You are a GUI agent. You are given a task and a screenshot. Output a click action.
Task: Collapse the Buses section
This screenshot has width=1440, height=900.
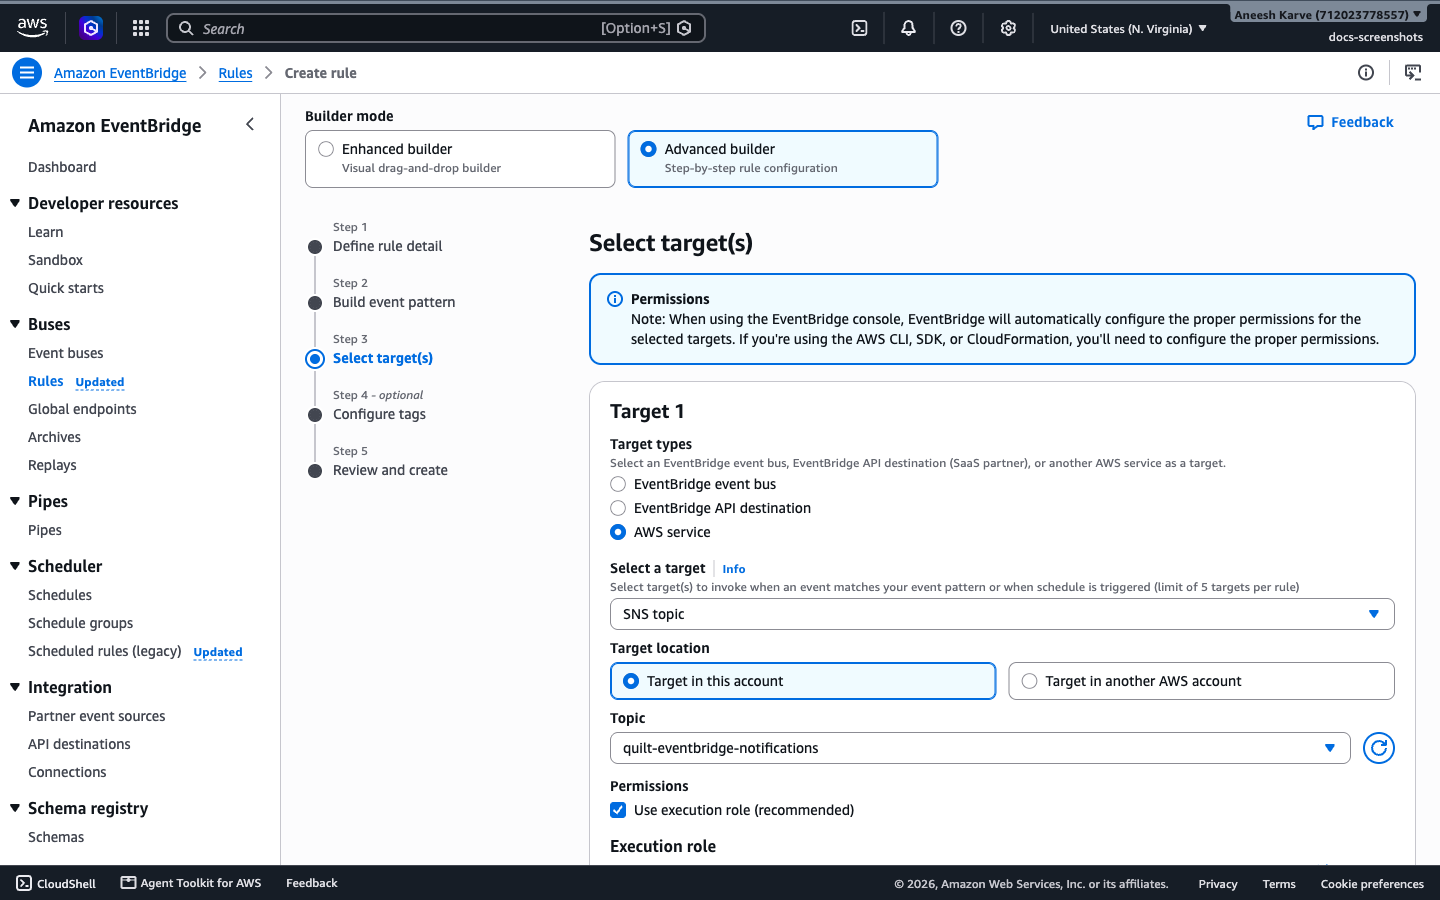pyautogui.click(x=15, y=324)
